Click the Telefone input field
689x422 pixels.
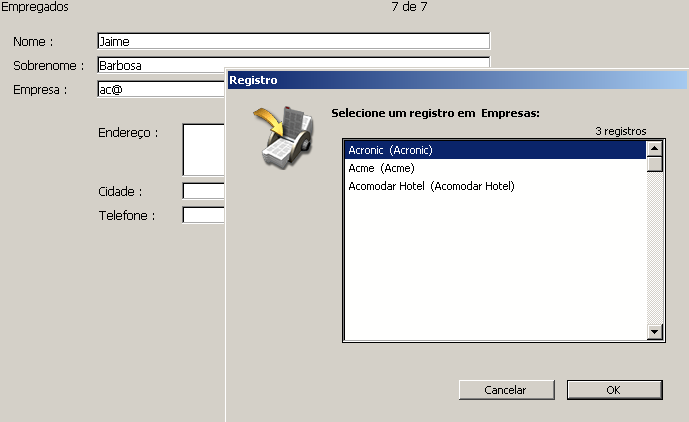point(204,215)
